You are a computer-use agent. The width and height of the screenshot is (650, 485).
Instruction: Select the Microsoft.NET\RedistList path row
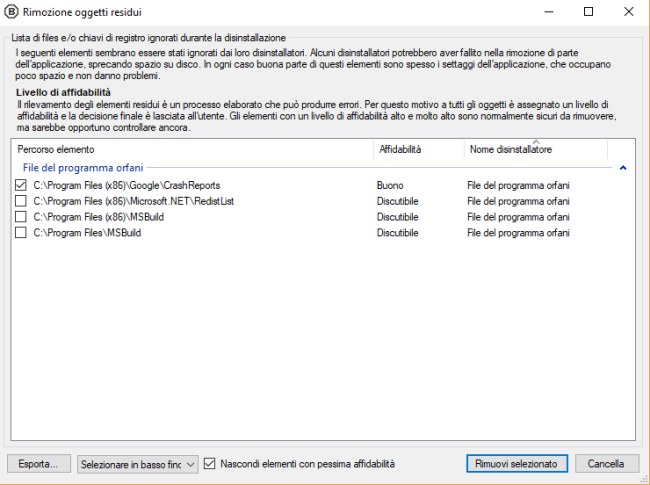click(133, 202)
